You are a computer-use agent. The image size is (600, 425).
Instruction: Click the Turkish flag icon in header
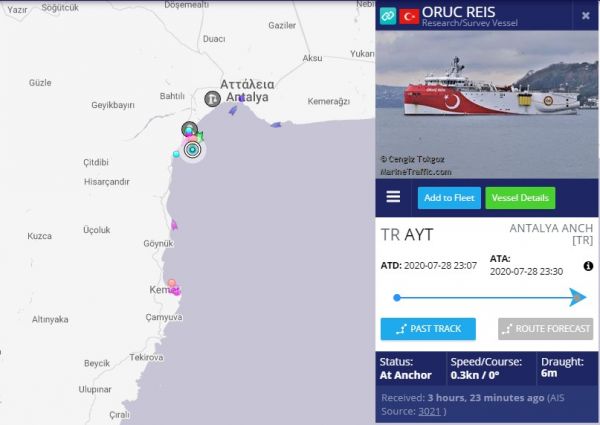pos(409,17)
